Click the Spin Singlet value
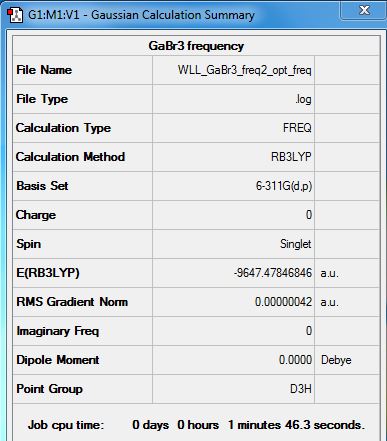 pyautogui.click(x=295, y=244)
